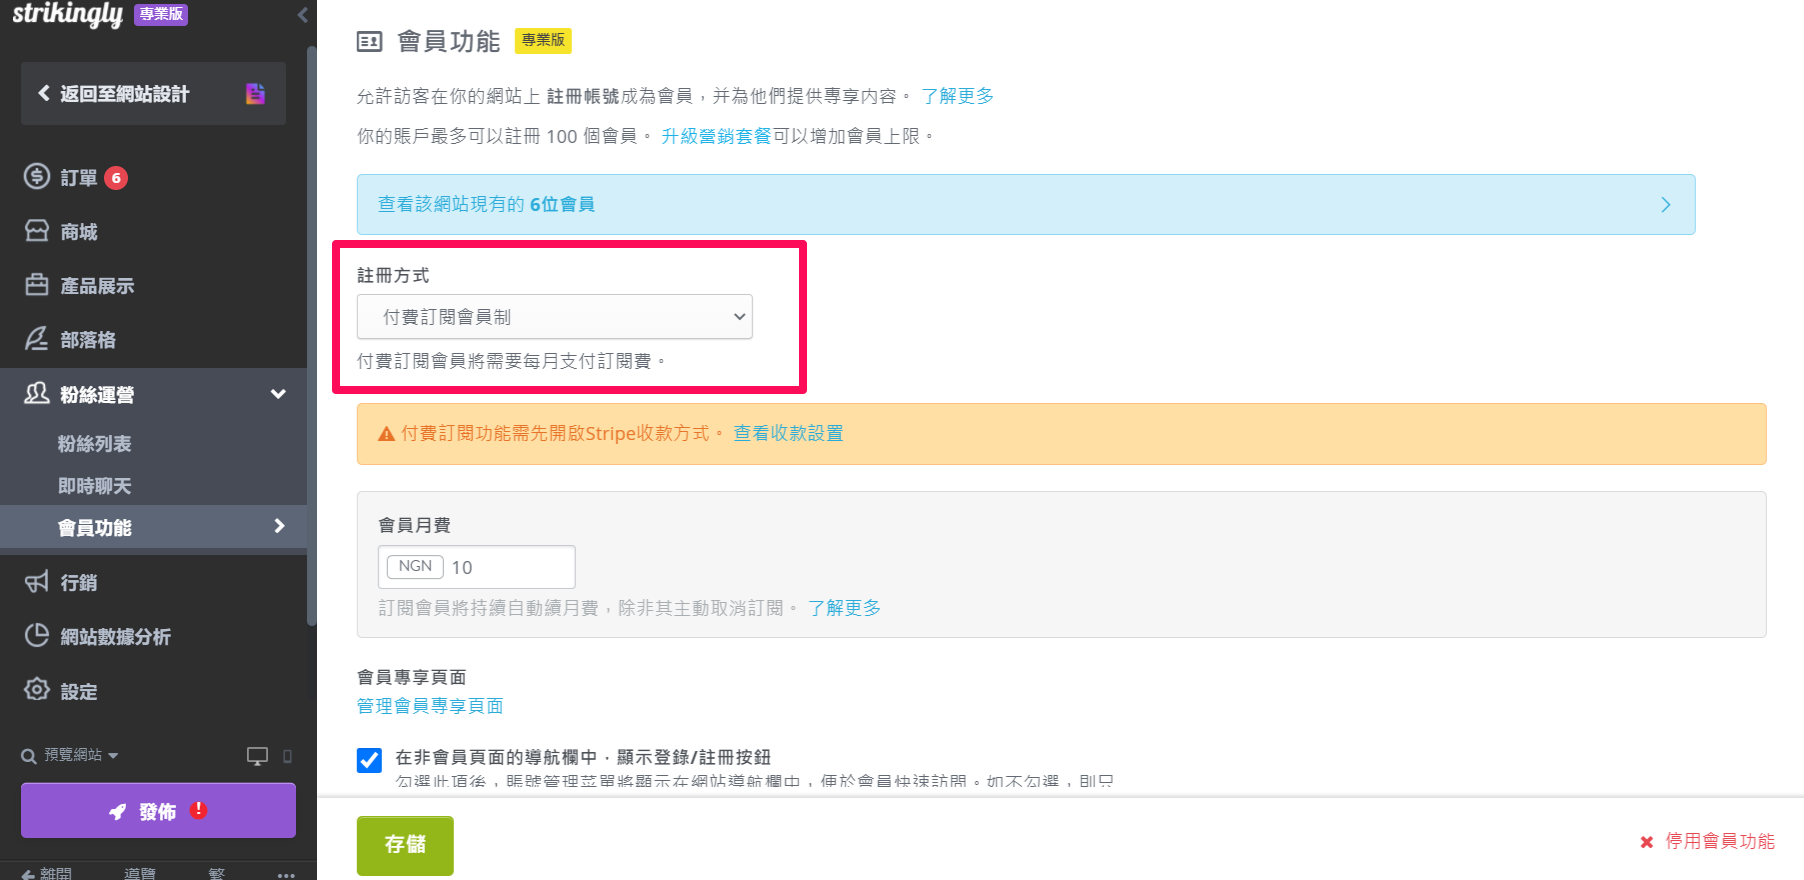
Task: Open 網站數據分析 pie chart icon
Action: [37, 636]
